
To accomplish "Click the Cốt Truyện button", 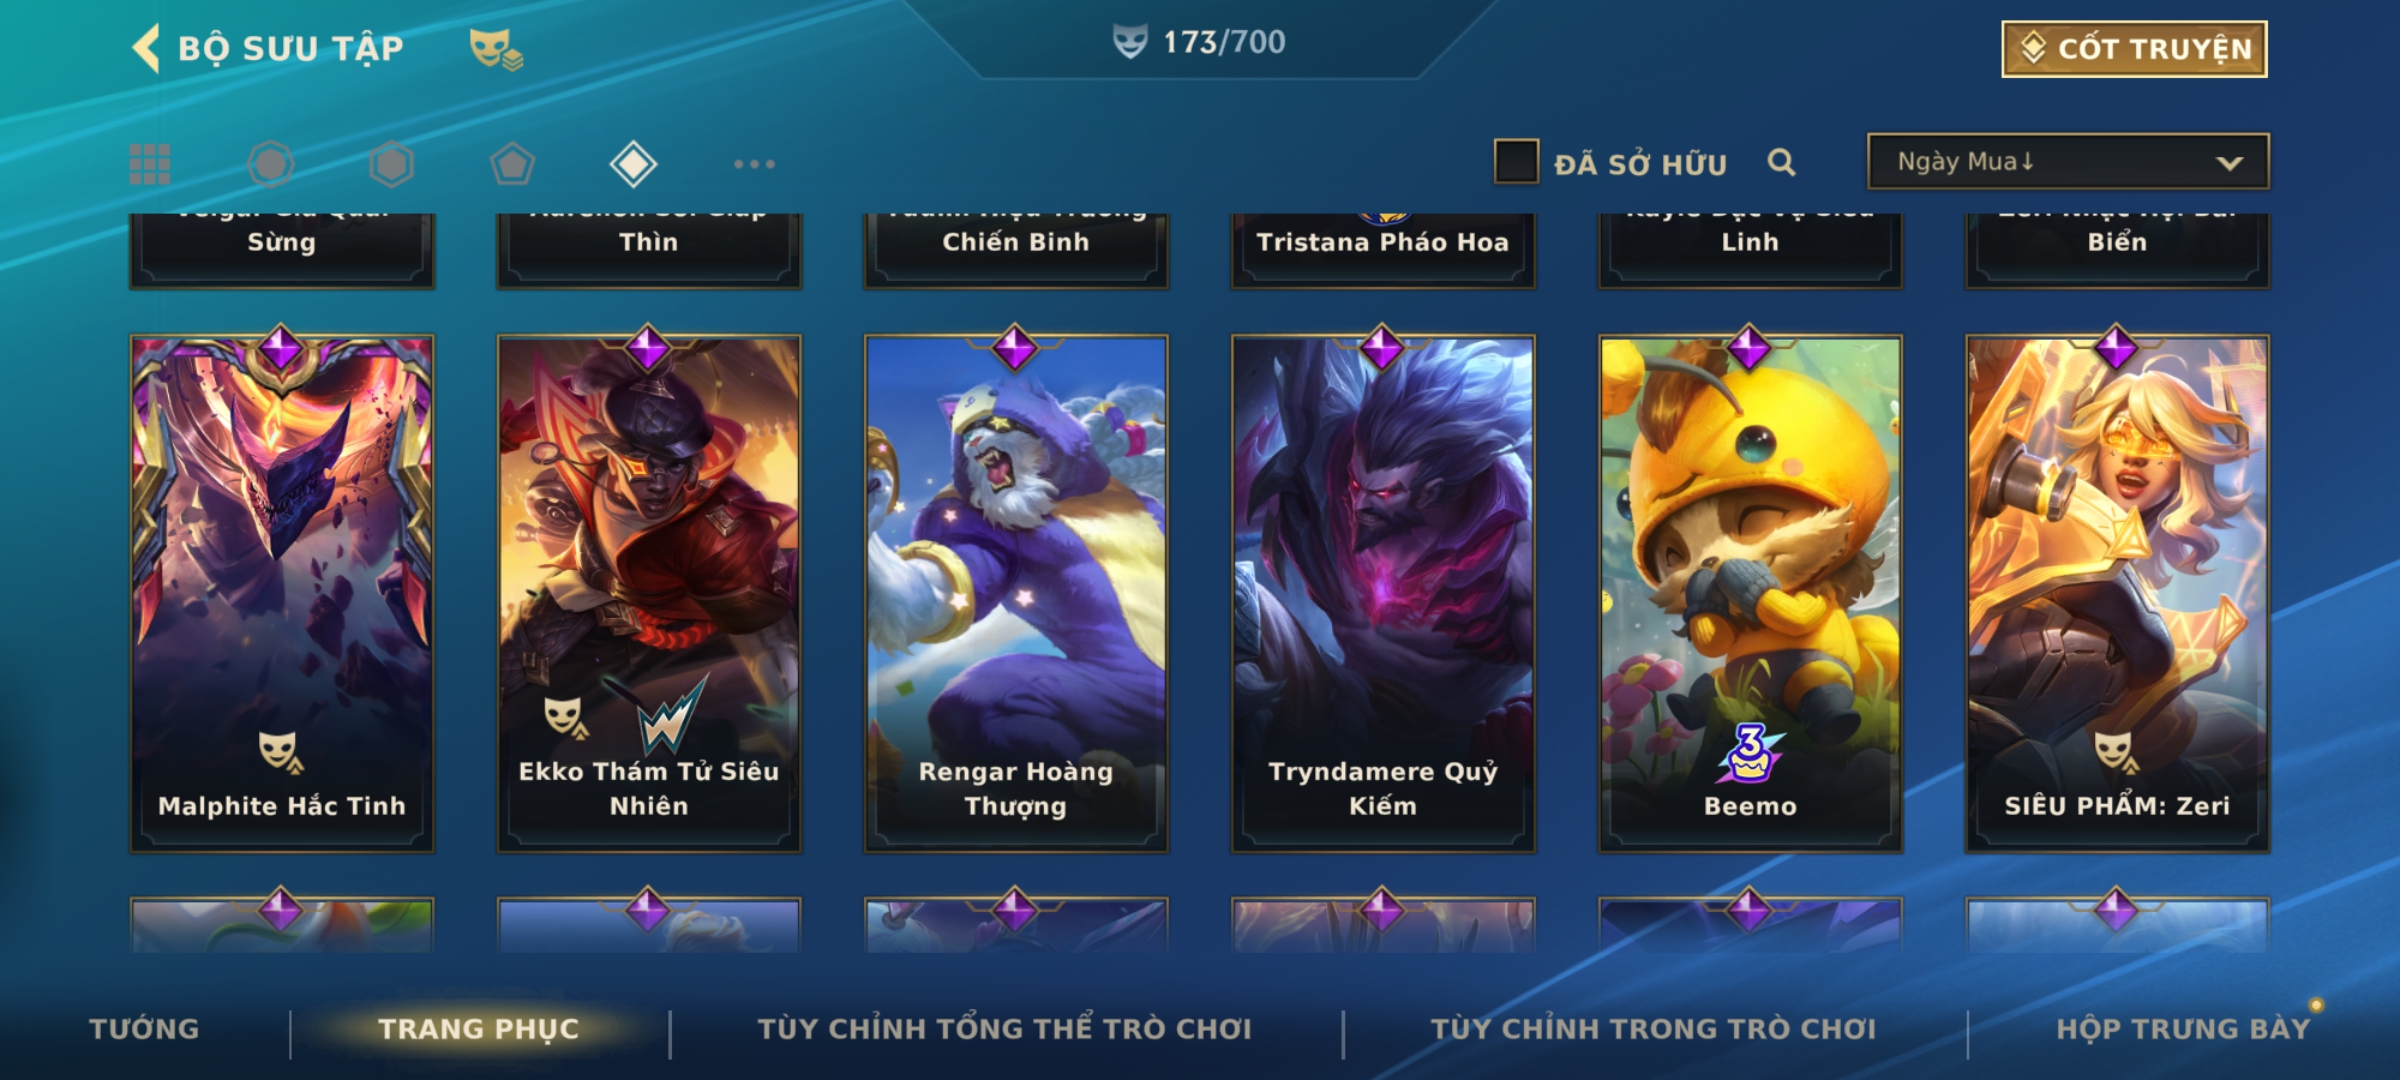I will 2134,49.
